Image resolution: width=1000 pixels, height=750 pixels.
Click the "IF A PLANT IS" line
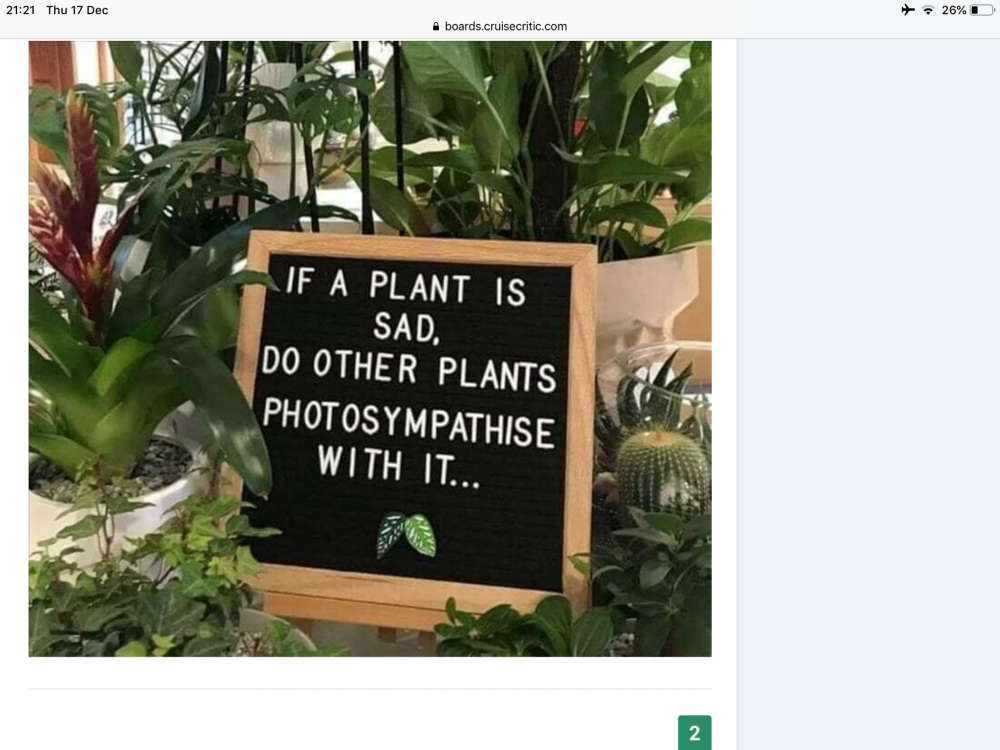click(x=406, y=287)
